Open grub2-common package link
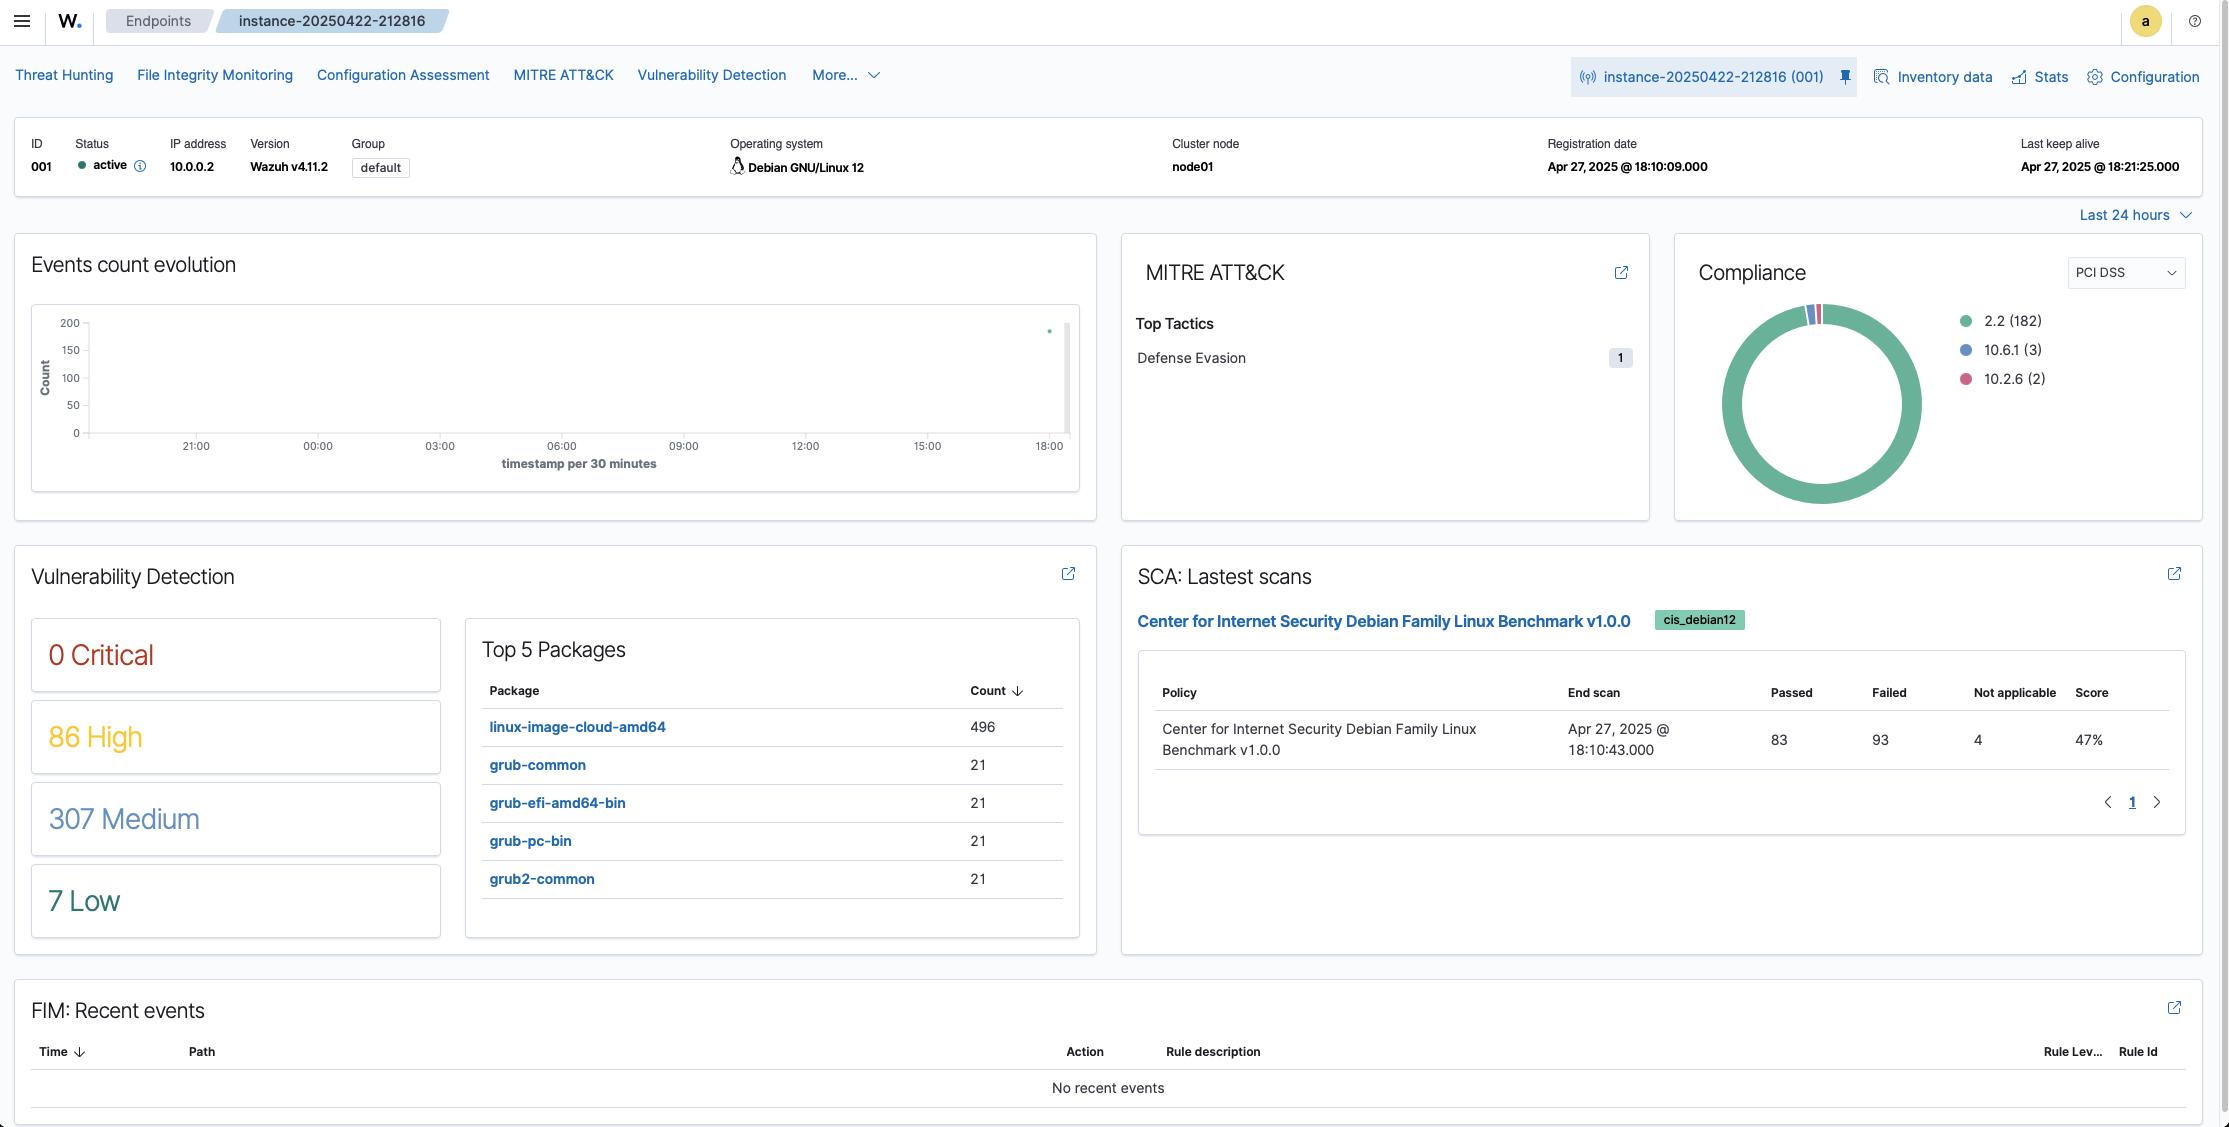Image resolution: width=2229 pixels, height=1127 pixels. 542,879
